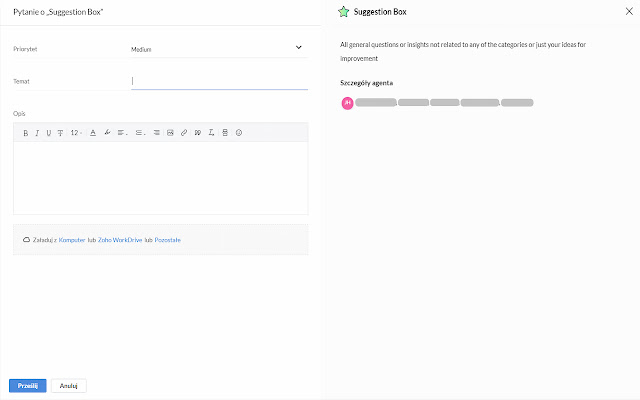Open the highlight color tool

click(x=107, y=132)
